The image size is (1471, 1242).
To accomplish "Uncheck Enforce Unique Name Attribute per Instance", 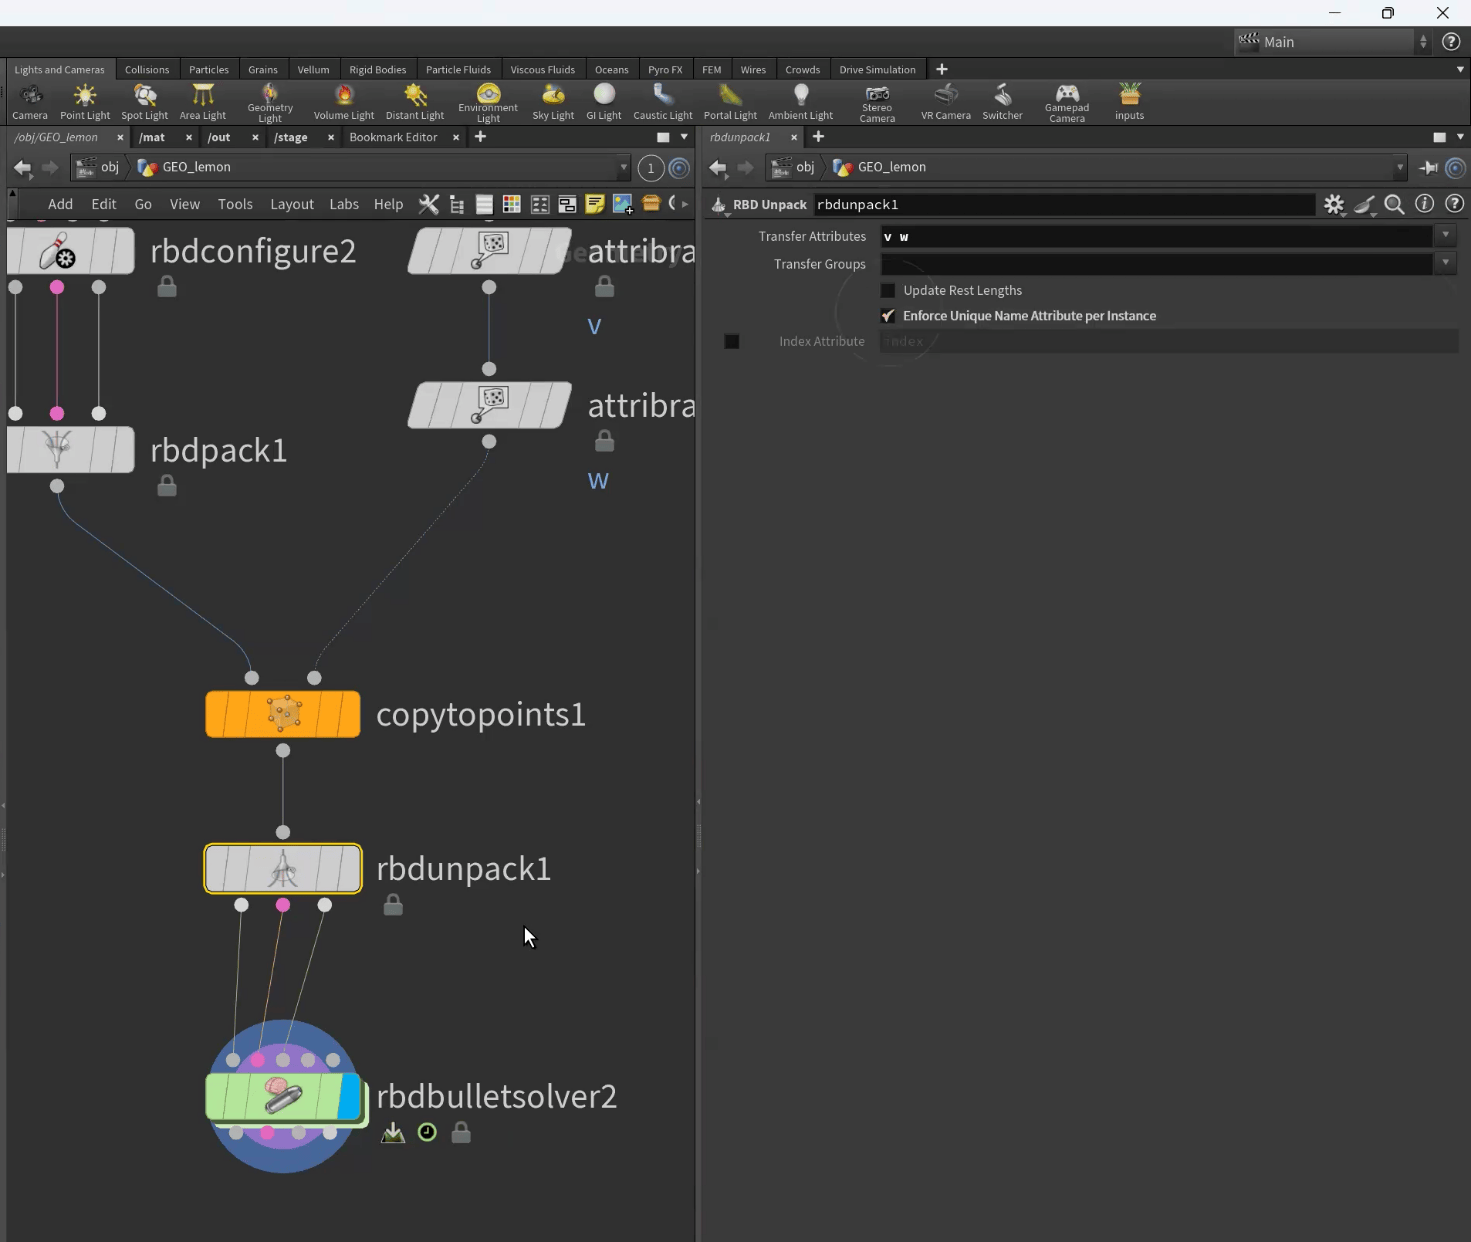I will [888, 316].
